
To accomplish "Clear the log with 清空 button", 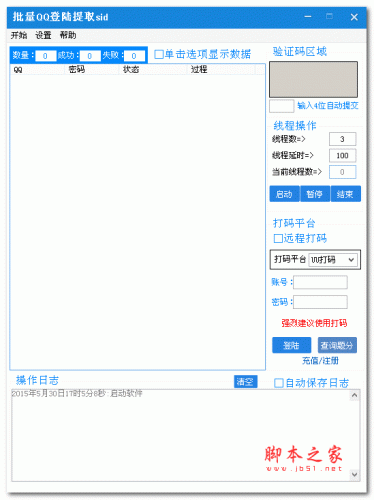I will (x=245, y=382).
